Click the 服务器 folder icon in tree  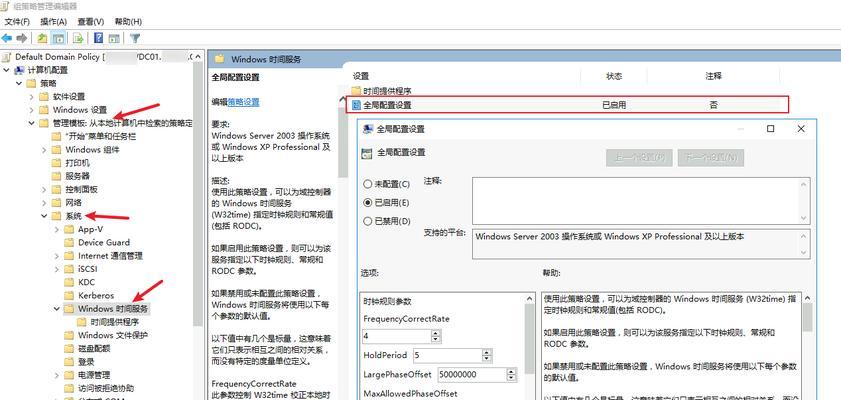[x=56, y=176]
